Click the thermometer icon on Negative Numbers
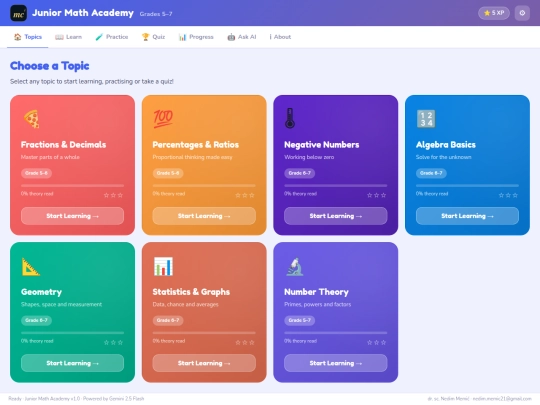This screenshot has width=540, height=405. pos(290,118)
